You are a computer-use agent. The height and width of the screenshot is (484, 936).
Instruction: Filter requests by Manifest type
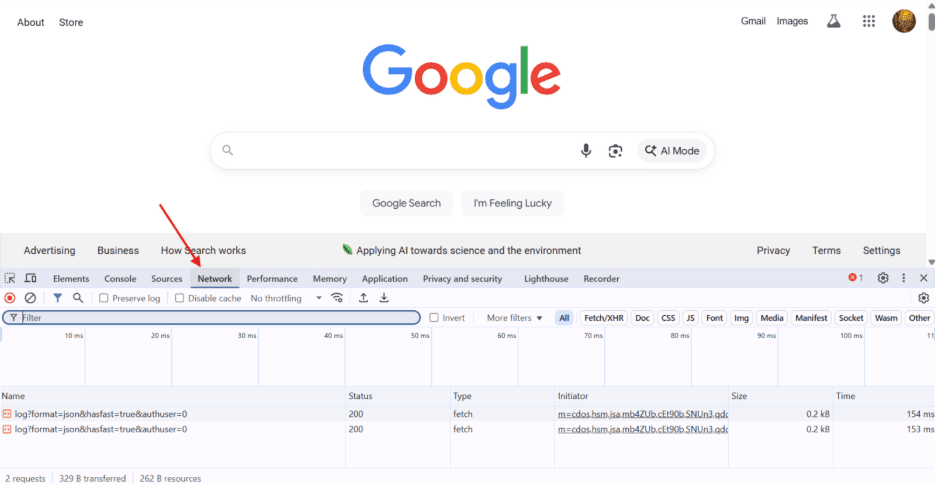pyautogui.click(x=811, y=318)
